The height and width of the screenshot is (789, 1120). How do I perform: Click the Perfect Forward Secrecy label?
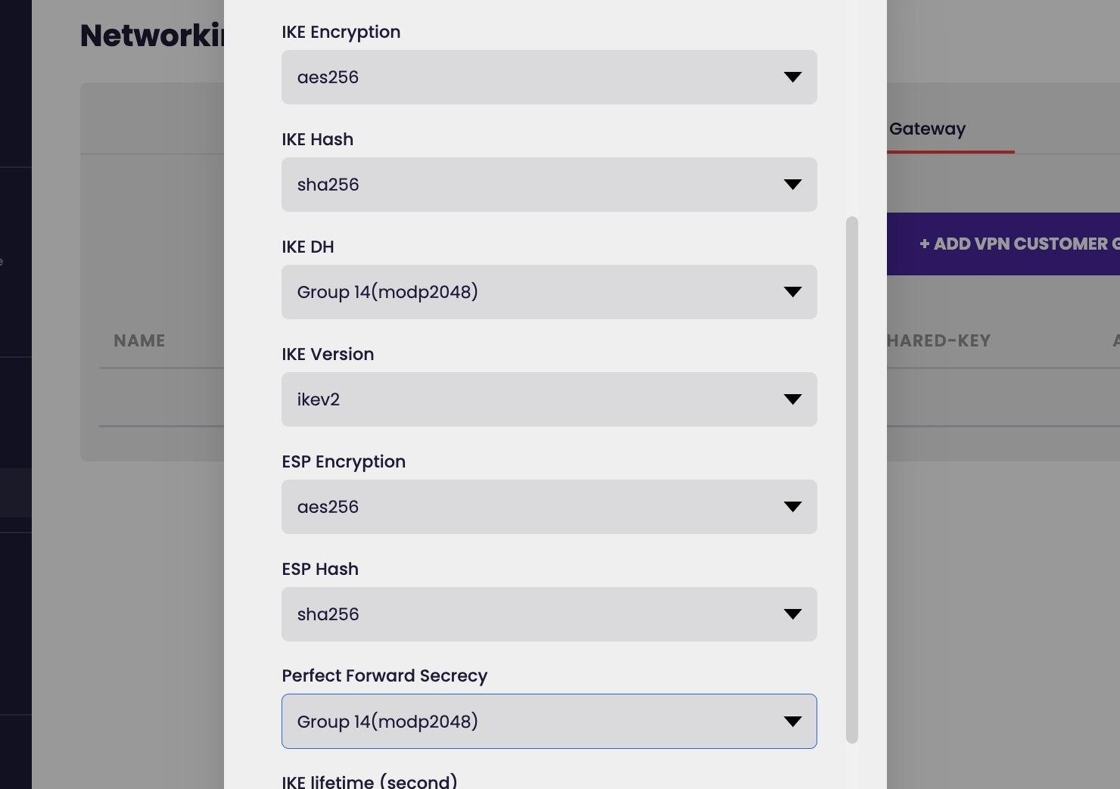point(384,676)
